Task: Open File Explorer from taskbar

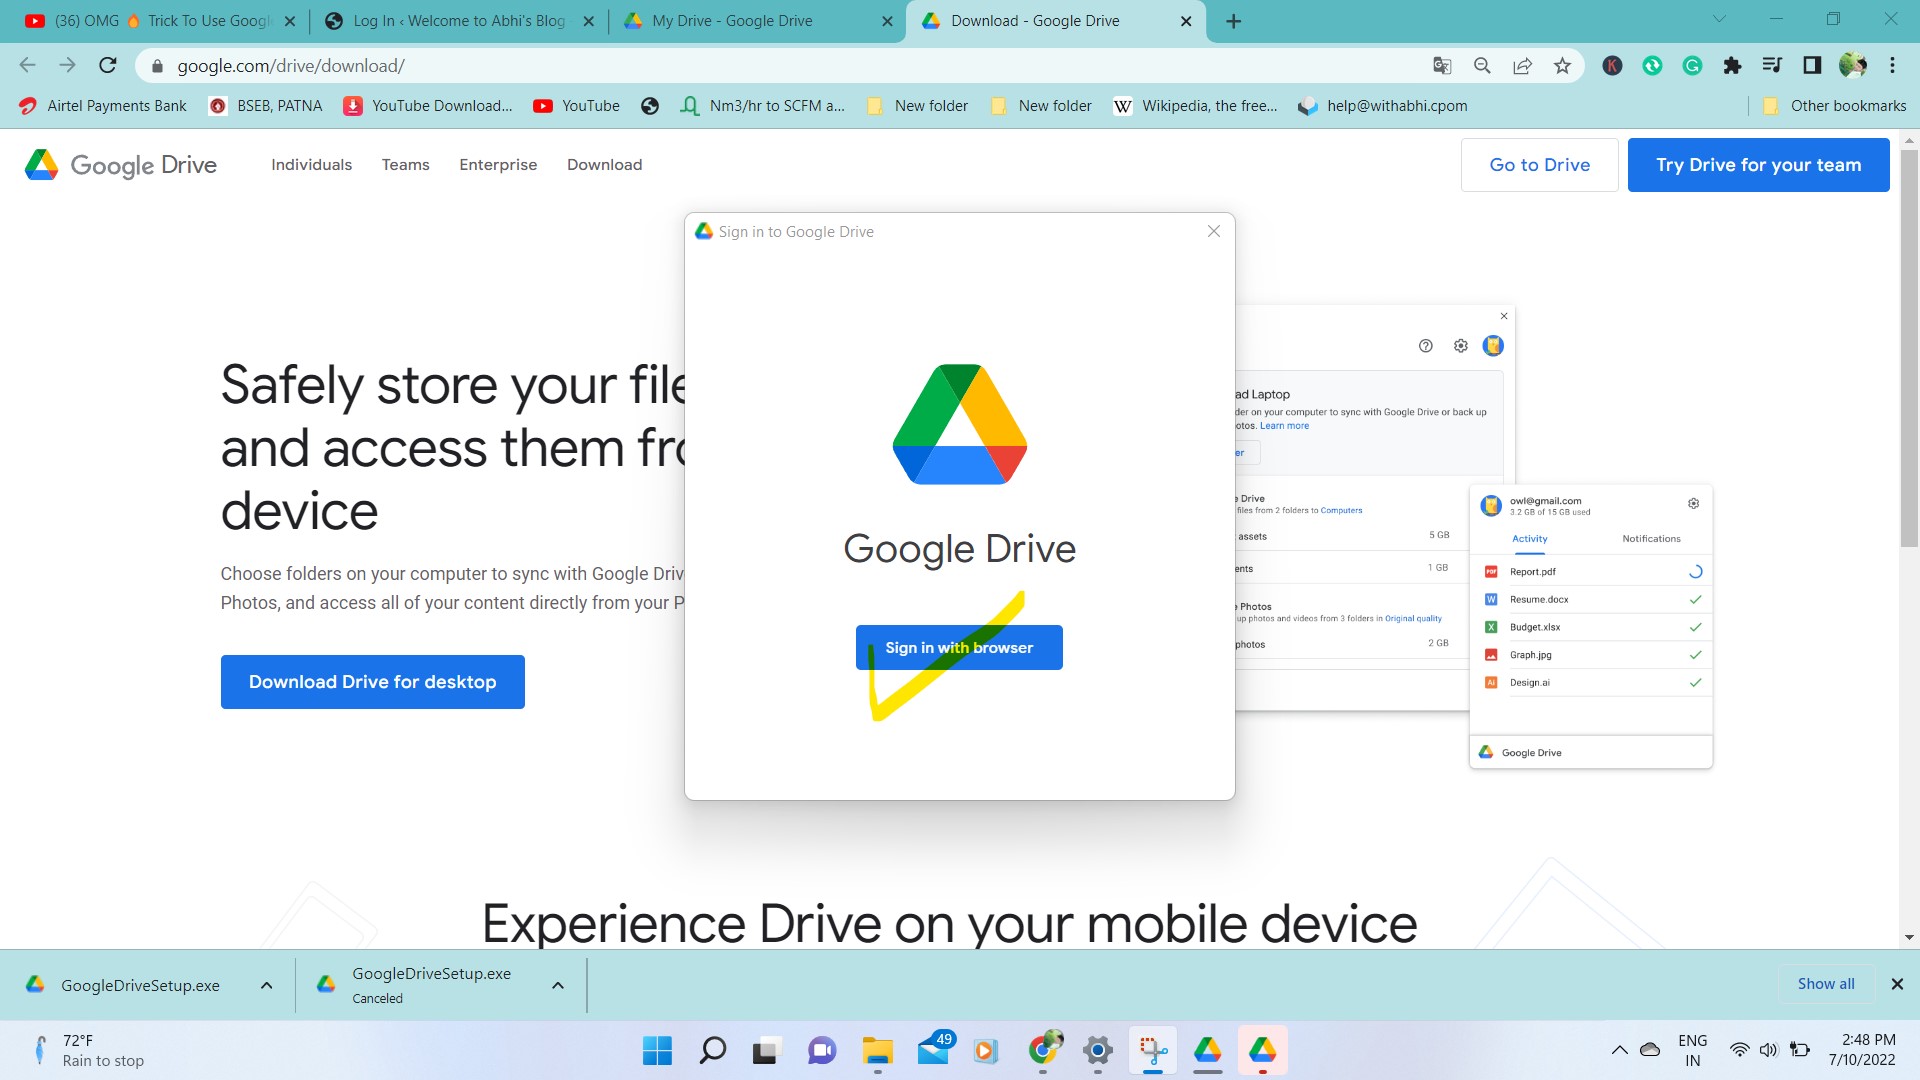Action: [x=877, y=1051]
